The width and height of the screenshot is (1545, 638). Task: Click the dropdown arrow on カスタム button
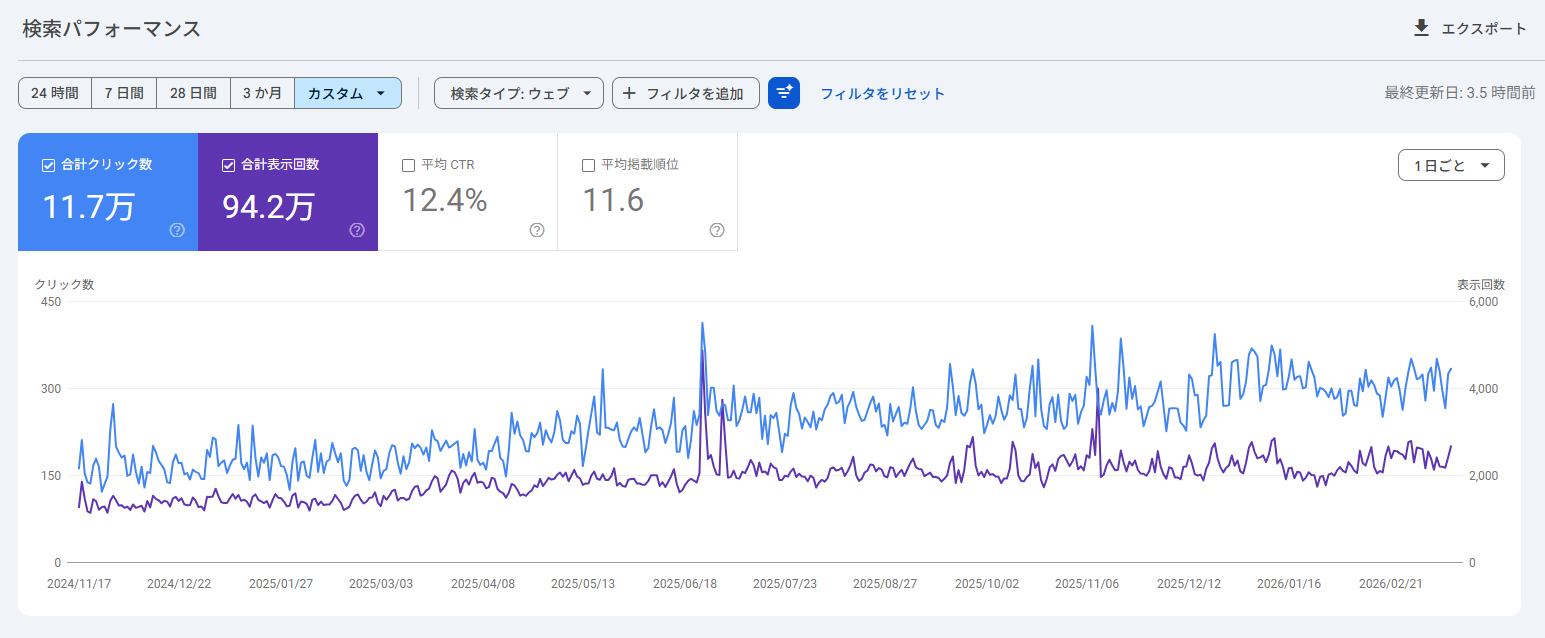pos(381,93)
